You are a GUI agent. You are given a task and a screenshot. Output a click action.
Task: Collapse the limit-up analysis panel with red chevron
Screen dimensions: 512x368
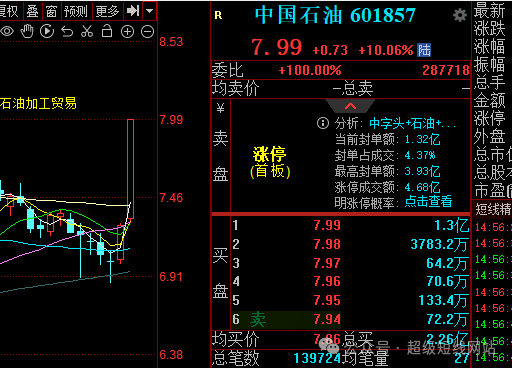coord(350,106)
